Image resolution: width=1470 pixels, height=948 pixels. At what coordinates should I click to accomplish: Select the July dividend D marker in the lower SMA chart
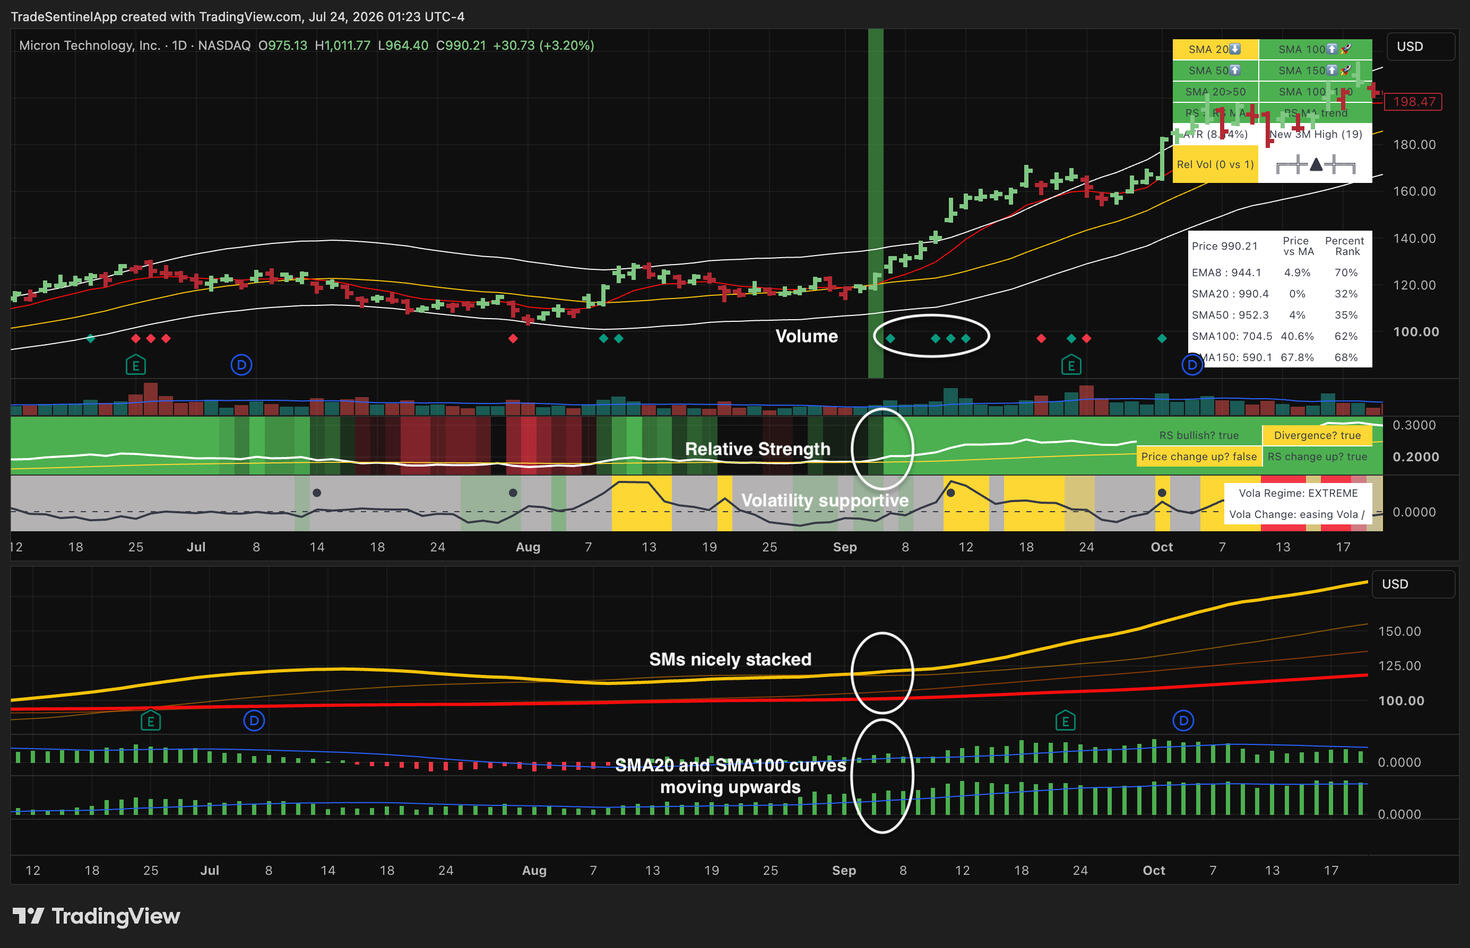pyautogui.click(x=254, y=720)
